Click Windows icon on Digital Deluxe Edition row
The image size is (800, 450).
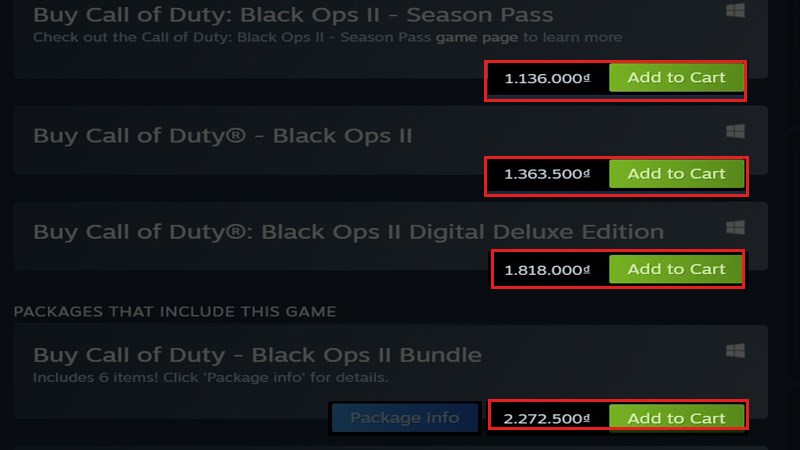(735, 228)
